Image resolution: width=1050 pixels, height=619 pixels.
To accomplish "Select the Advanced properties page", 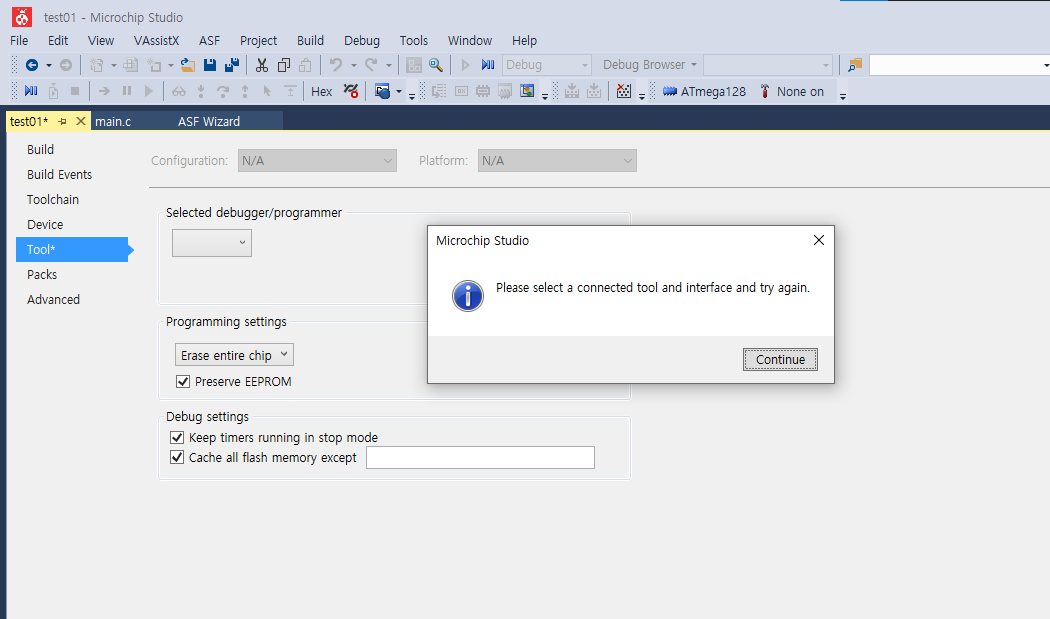I will click(x=54, y=299).
